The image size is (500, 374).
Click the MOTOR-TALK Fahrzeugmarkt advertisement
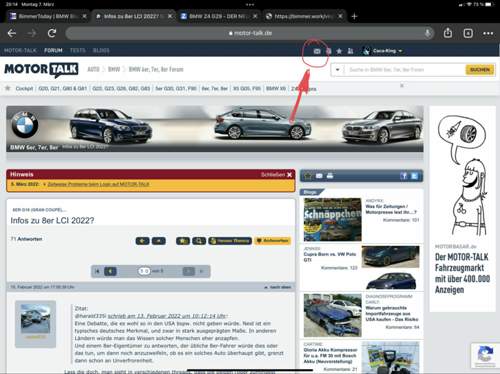tap(462, 209)
